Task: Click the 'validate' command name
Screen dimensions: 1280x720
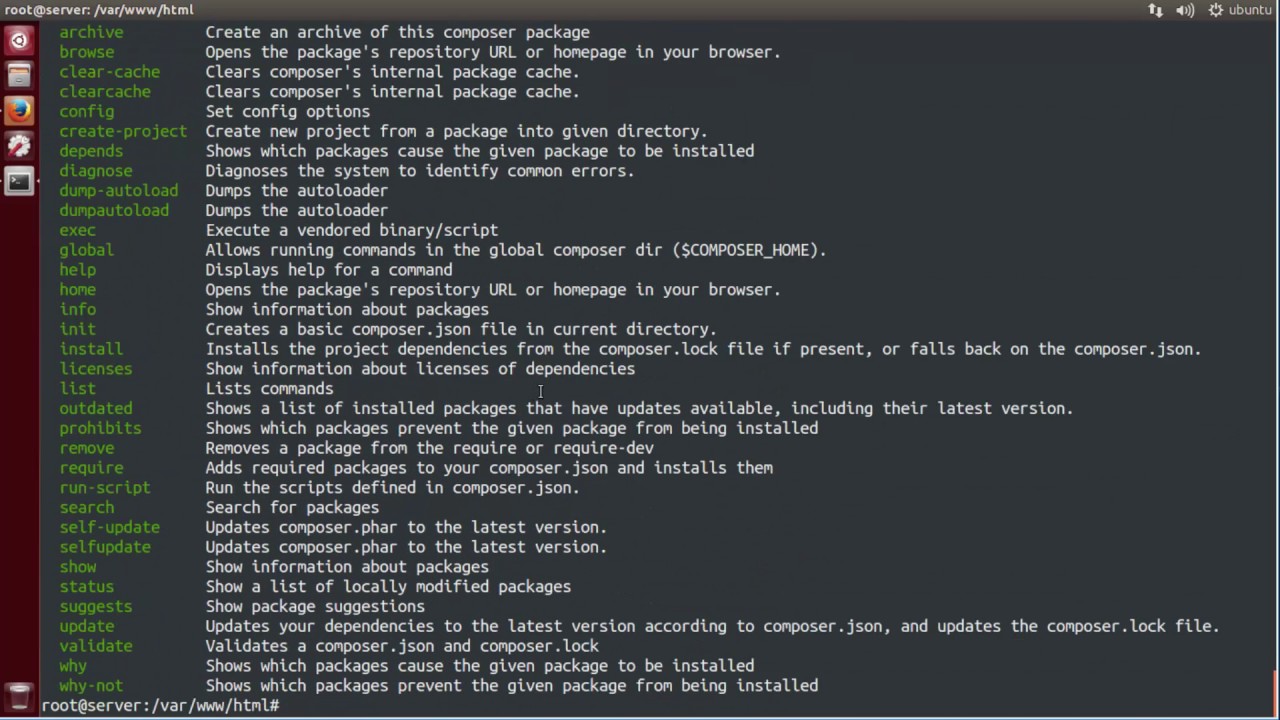Action: coord(95,646)
